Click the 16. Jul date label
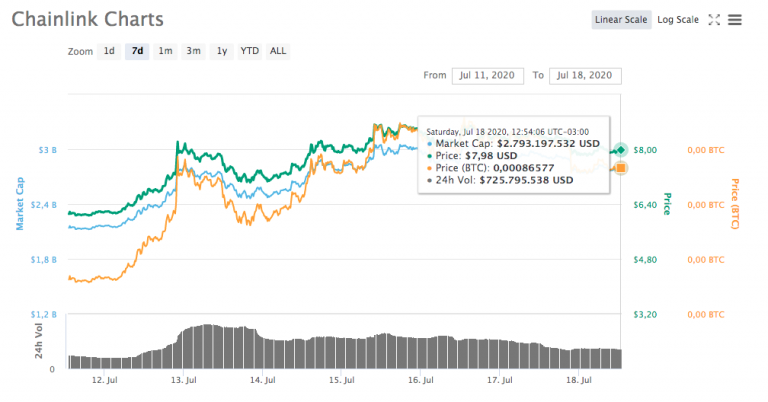Viewport: 768px width, 402px height. click(x=421, y=380)
